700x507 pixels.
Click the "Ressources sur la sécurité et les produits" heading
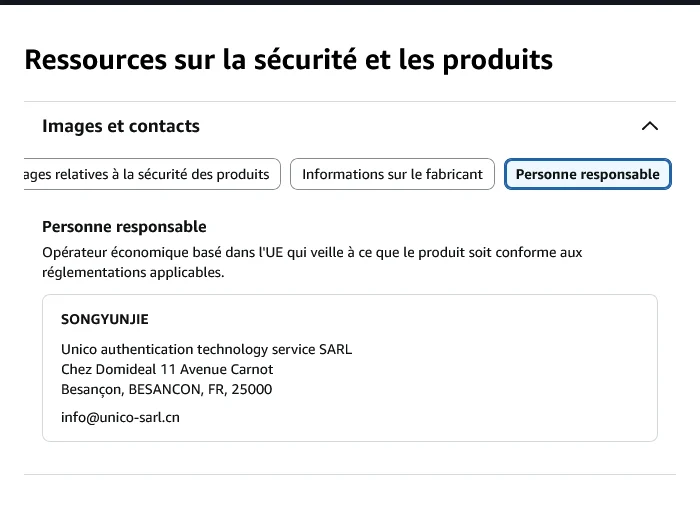click(x=288, y=60)
